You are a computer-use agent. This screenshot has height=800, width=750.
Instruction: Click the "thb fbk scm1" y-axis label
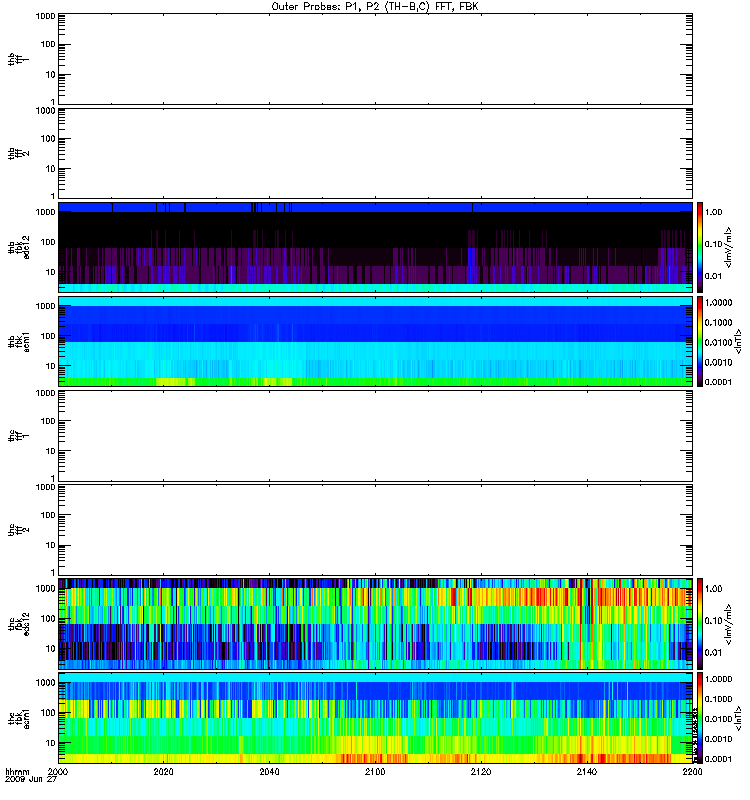click(19, 341)
